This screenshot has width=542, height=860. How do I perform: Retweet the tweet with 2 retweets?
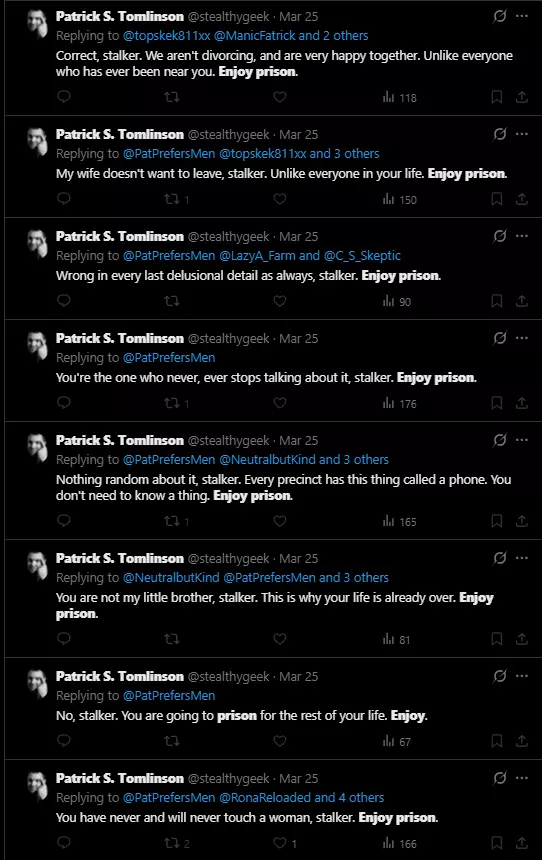point(172,843)
